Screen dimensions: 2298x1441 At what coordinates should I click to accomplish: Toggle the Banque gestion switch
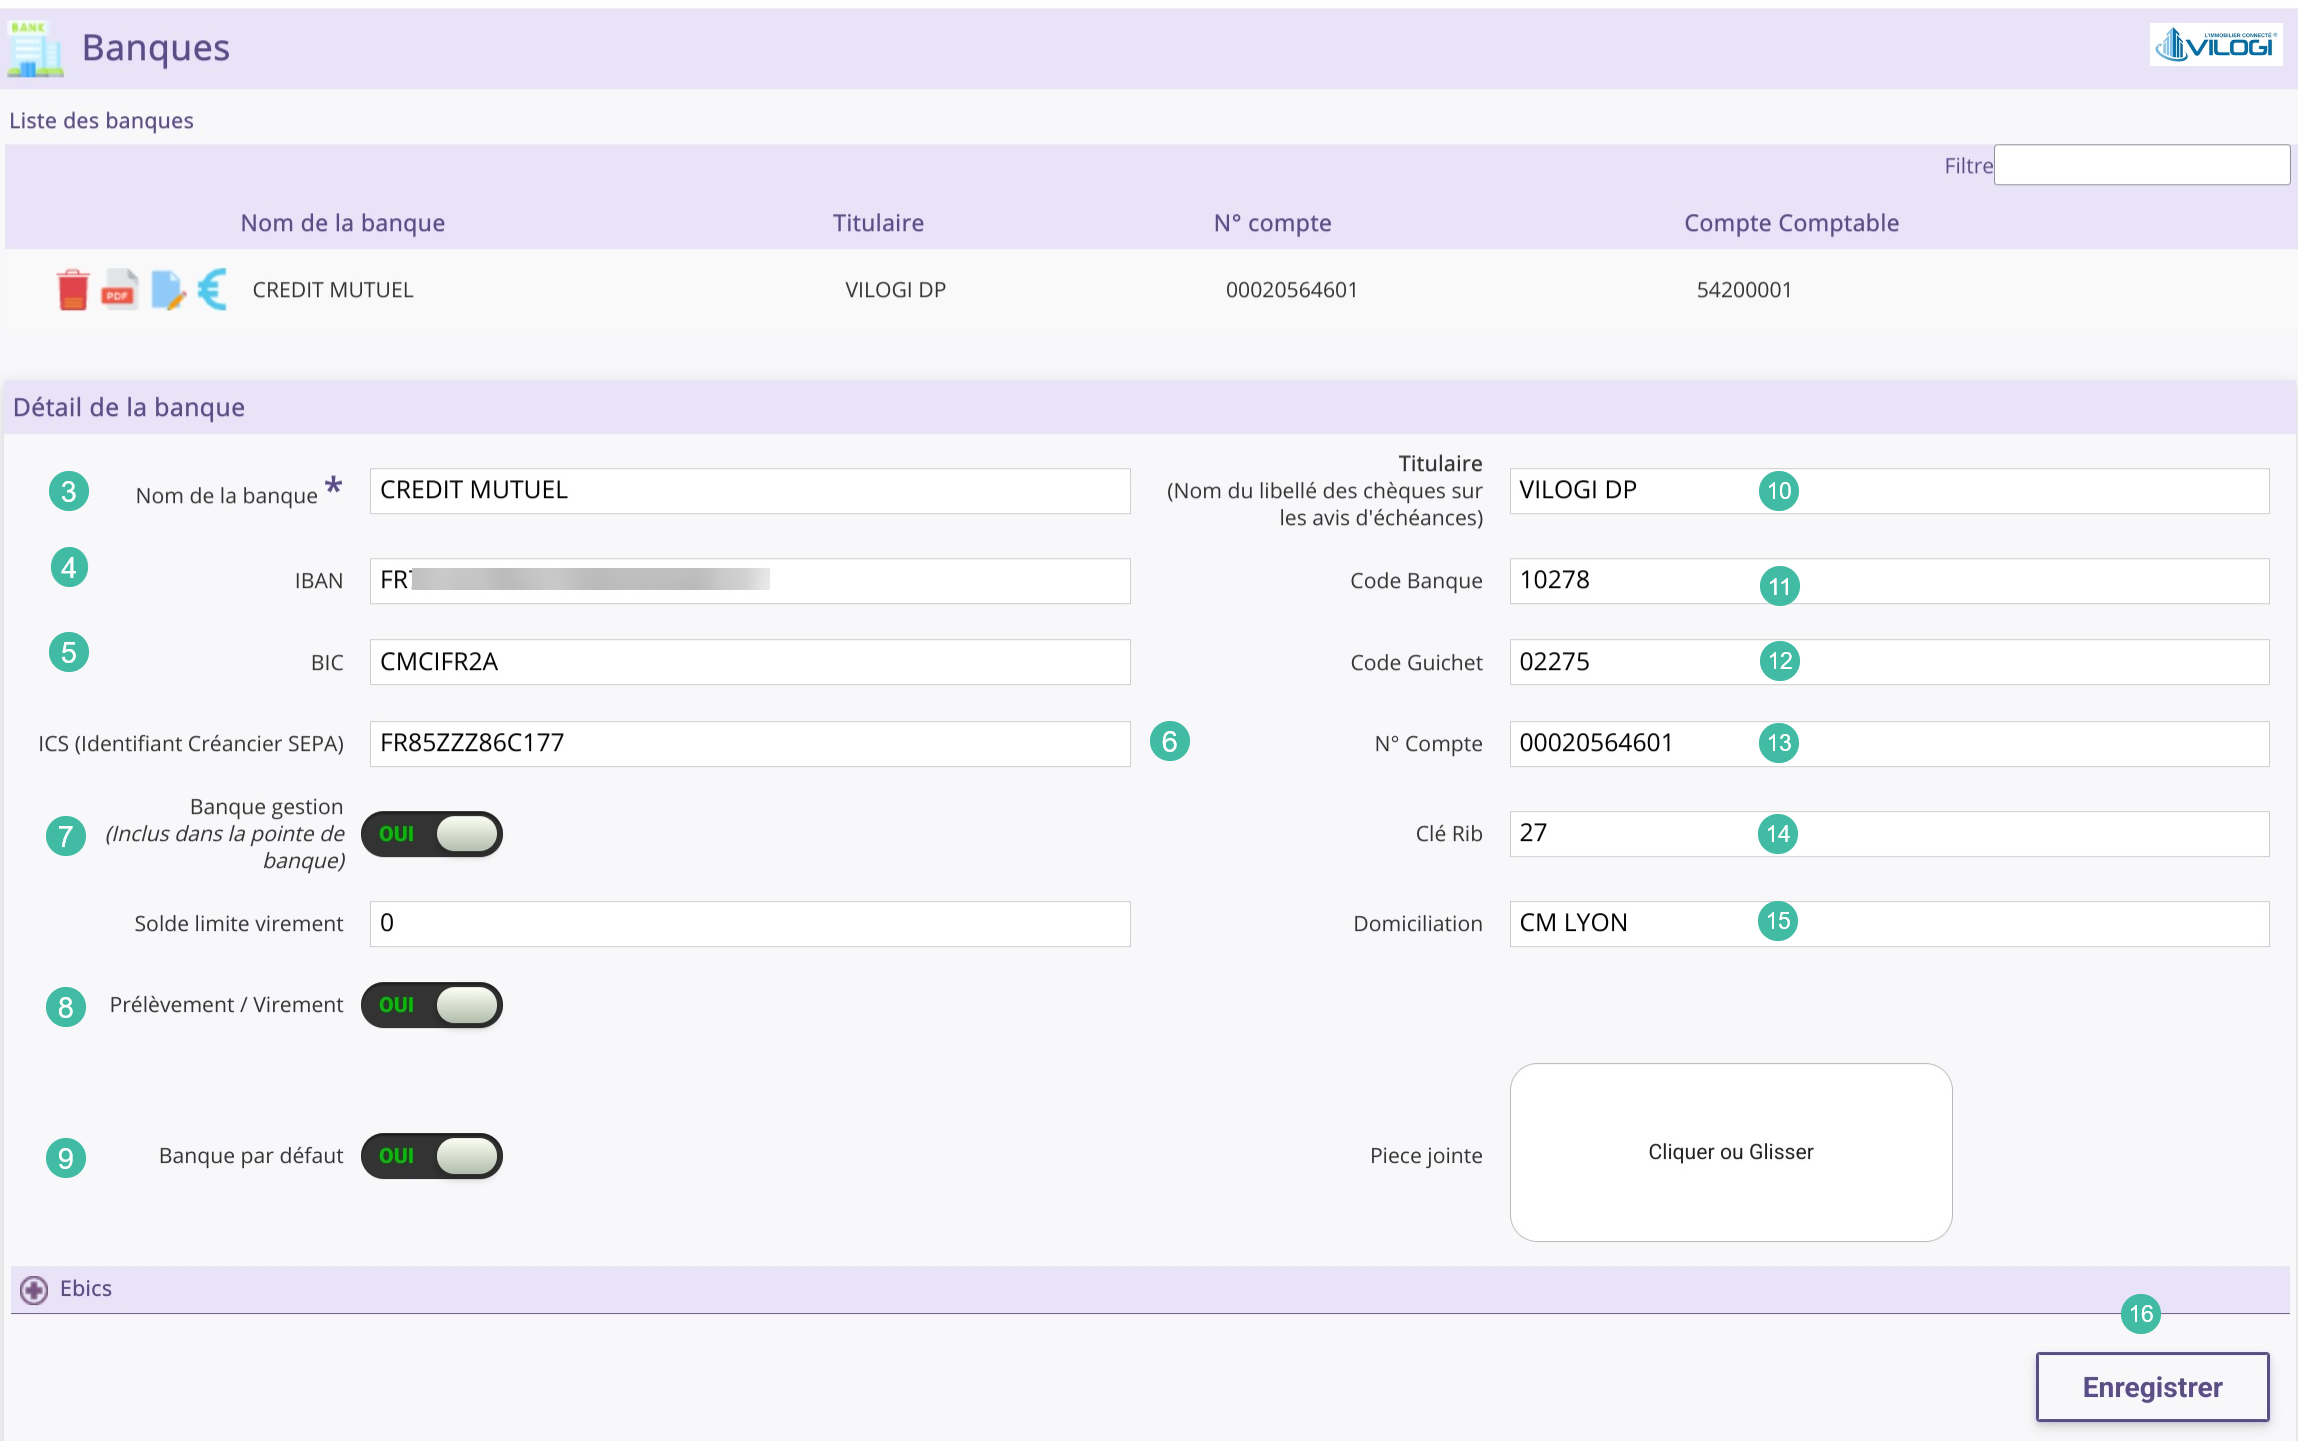coord(432,834)
